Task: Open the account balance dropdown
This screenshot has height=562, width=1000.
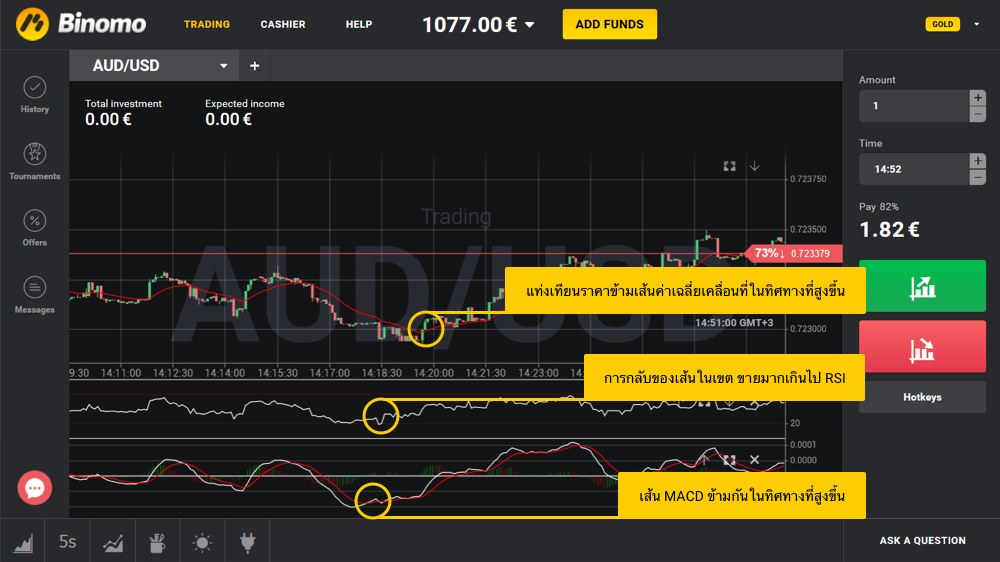Action: tap(530, 25)
